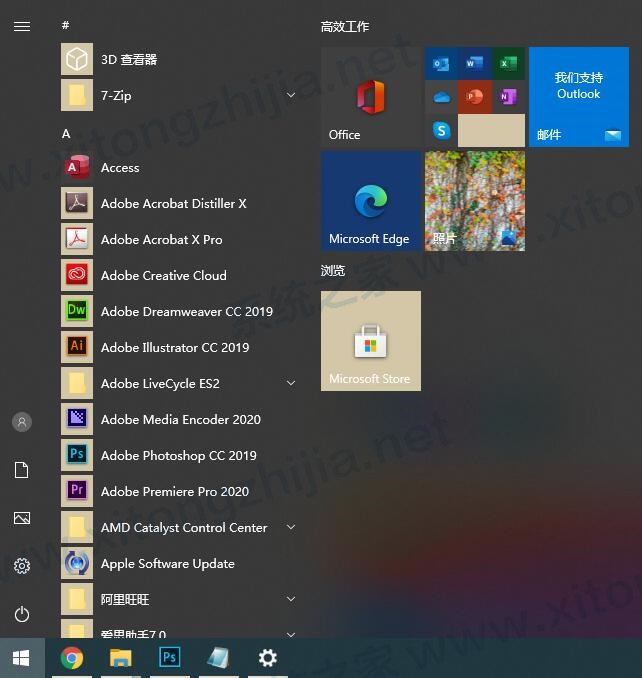Open File Explorer from the taskbar
642x678 pixels.
(x=121, y=658)
